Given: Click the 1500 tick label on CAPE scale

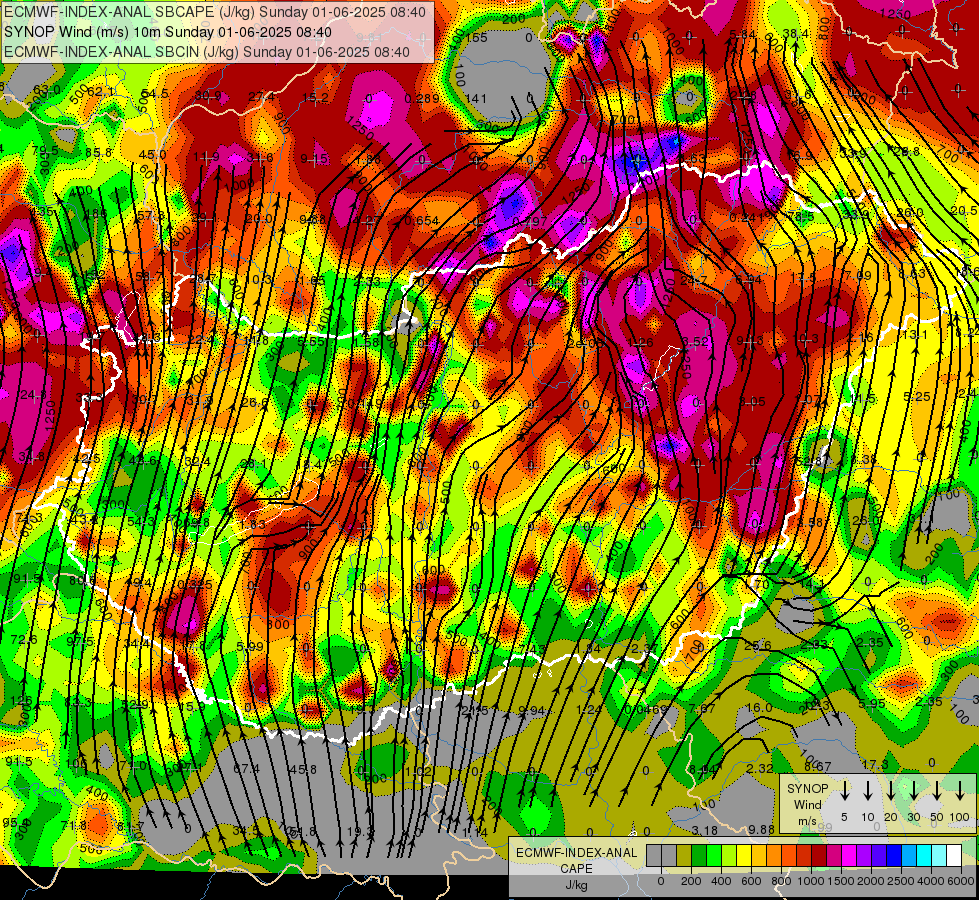Looking at the screenshot, I should click(x=840, y=881).
